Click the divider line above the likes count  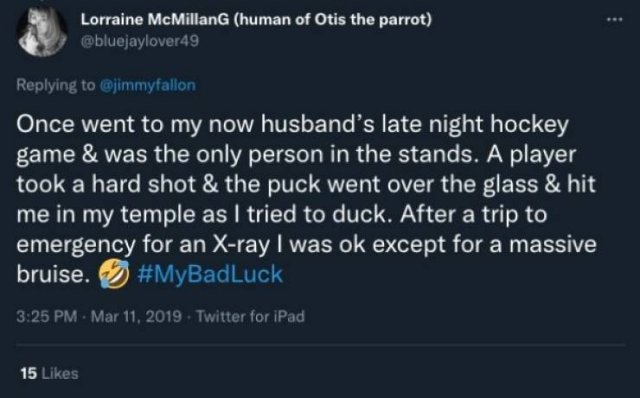coord(320,345)
